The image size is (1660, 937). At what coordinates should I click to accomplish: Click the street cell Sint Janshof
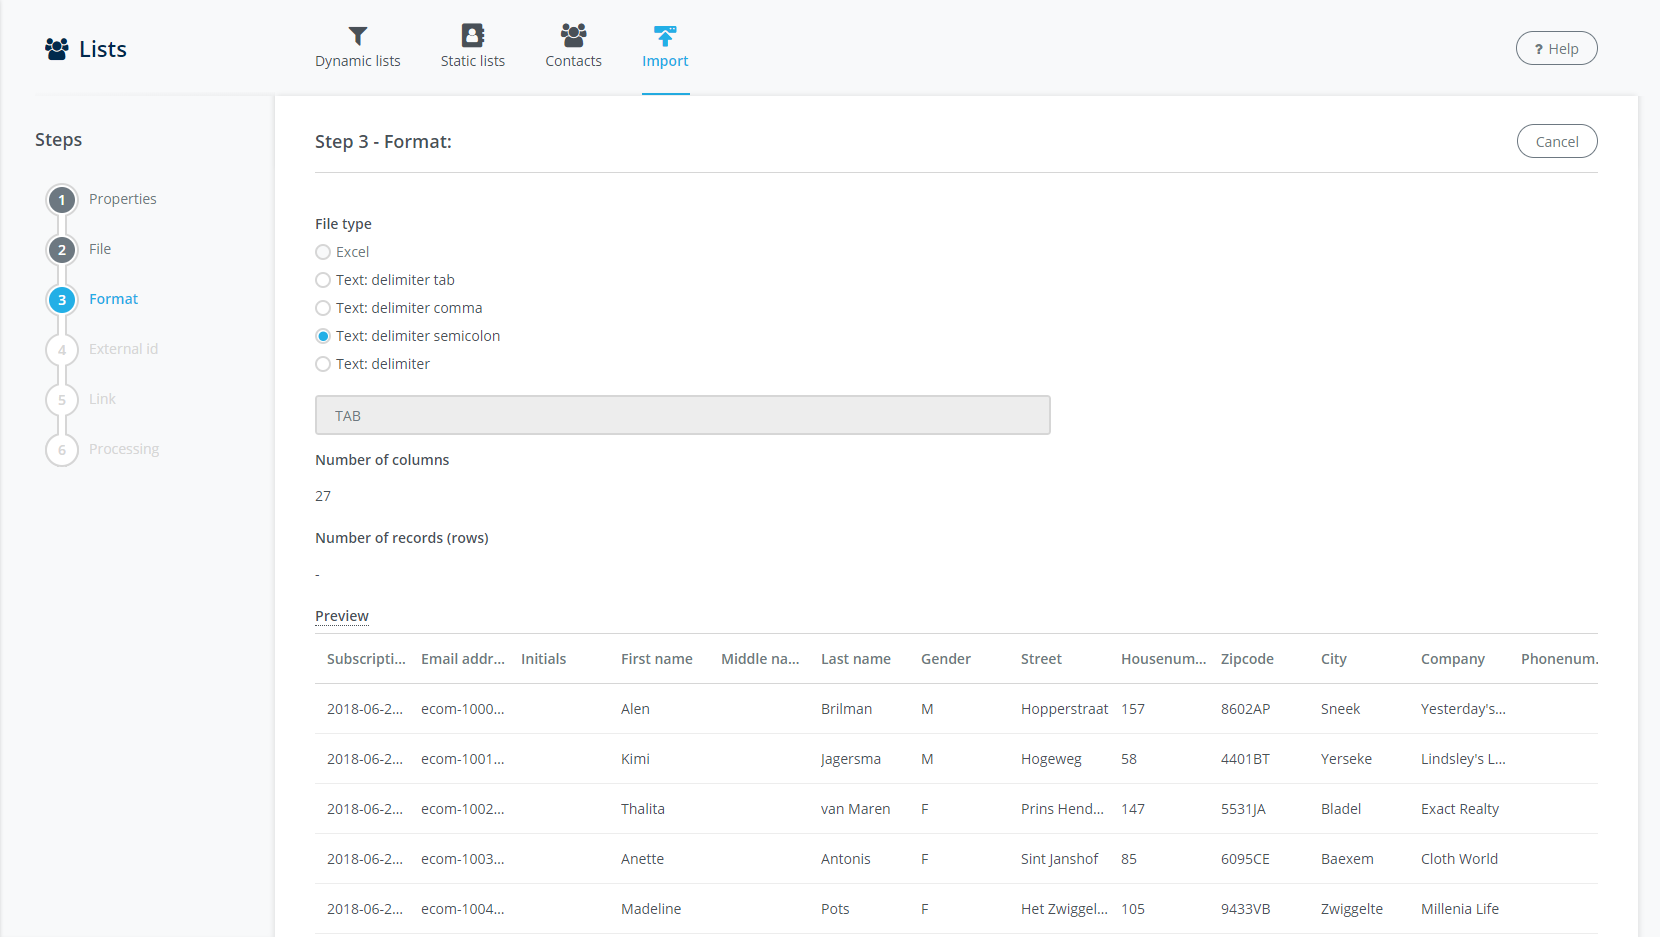pyautogui.click(x=1059, y=859)
